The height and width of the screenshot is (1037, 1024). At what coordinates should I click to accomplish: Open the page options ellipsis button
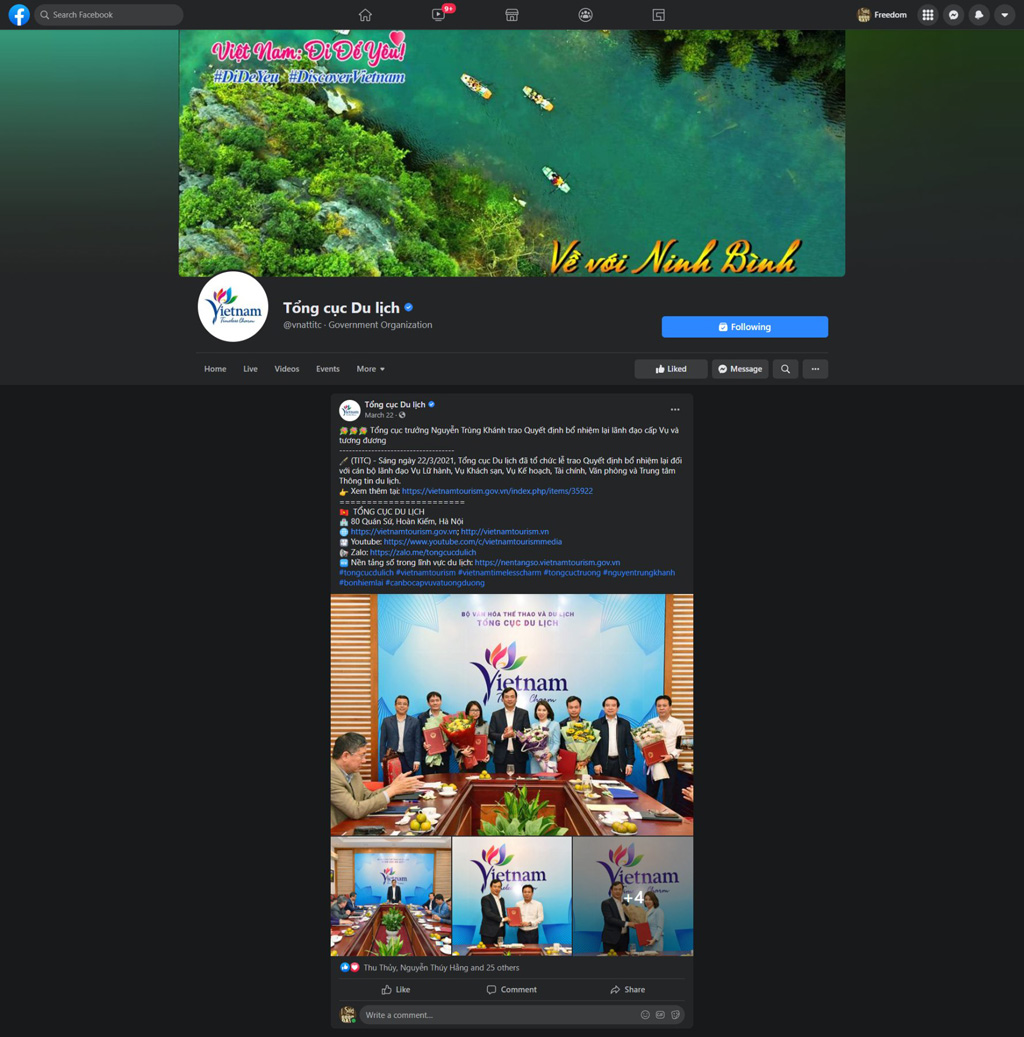tap(815, 369)
